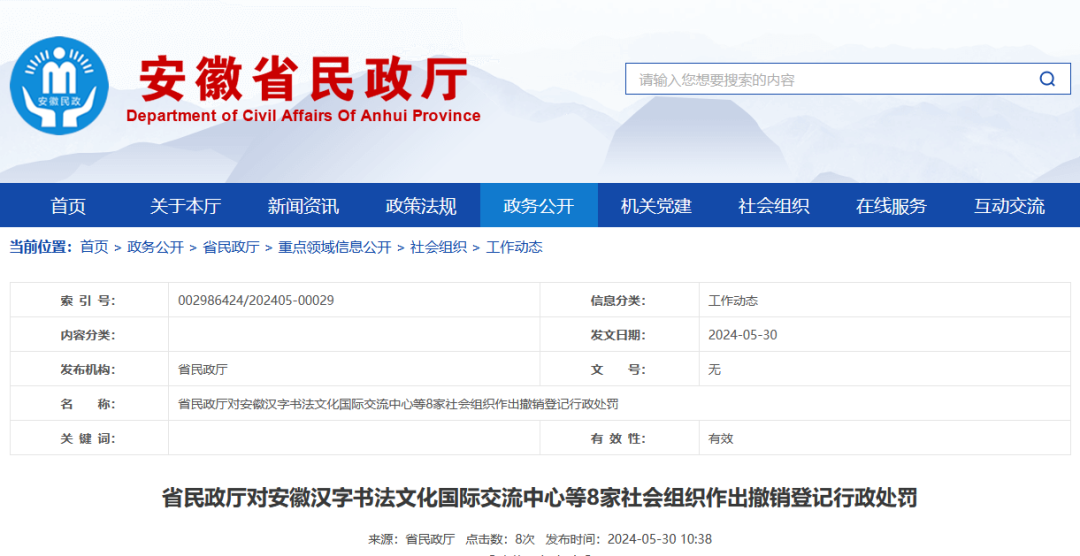Open the 社会组织 navigation tab
This screenshot has width=1080, height=556.
click(x=773, y=205)
